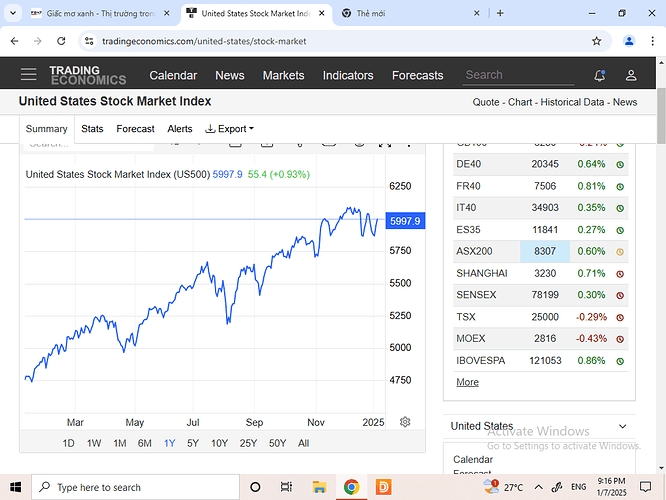Set chart range to 5Y
The image size is (666, 500).
193,443
